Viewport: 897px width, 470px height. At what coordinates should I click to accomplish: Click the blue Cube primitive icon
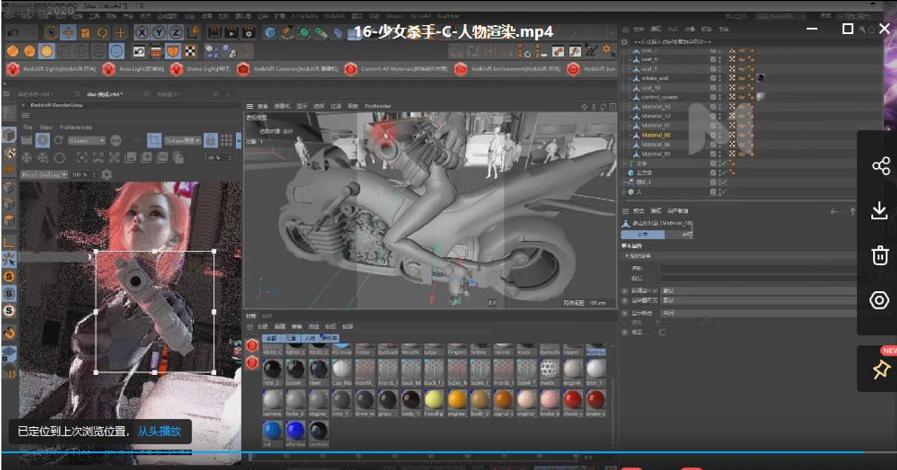pos(270,33)
